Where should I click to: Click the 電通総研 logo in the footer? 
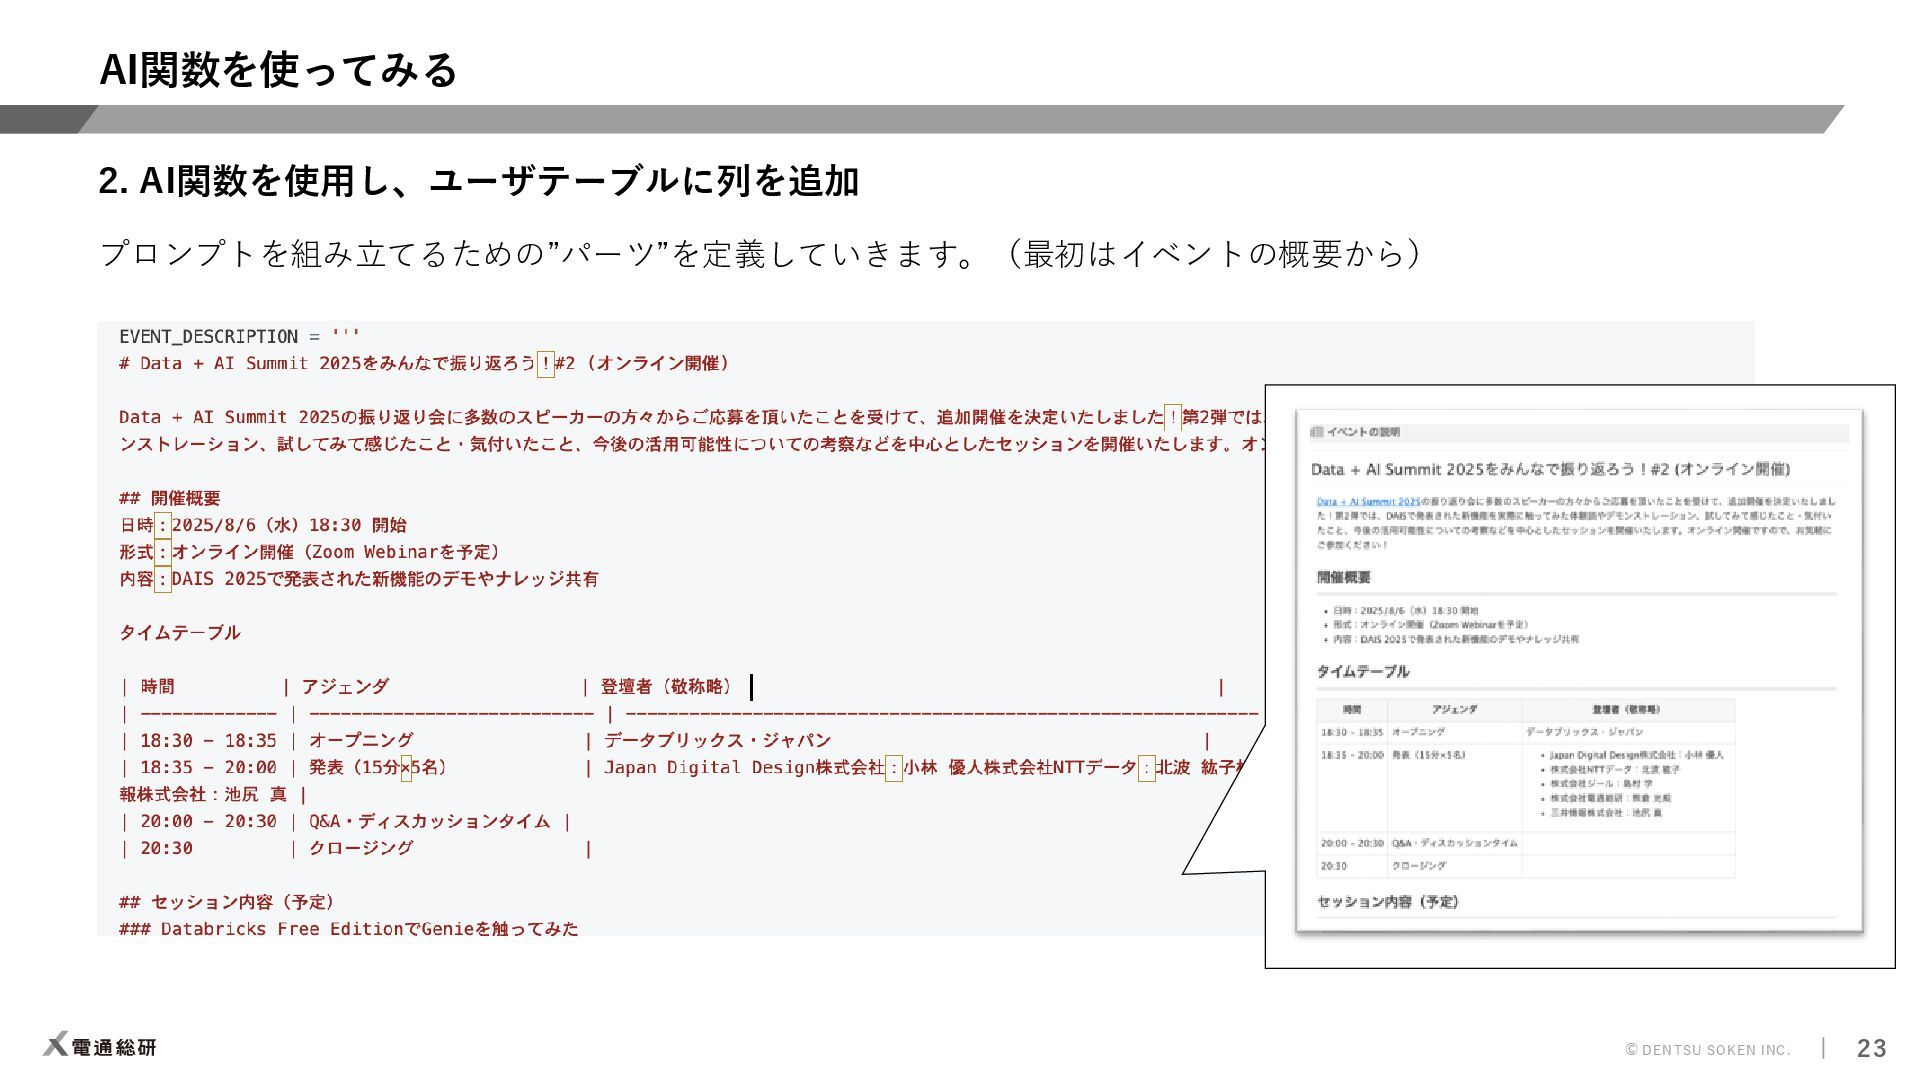click(x=99, y=1046)
